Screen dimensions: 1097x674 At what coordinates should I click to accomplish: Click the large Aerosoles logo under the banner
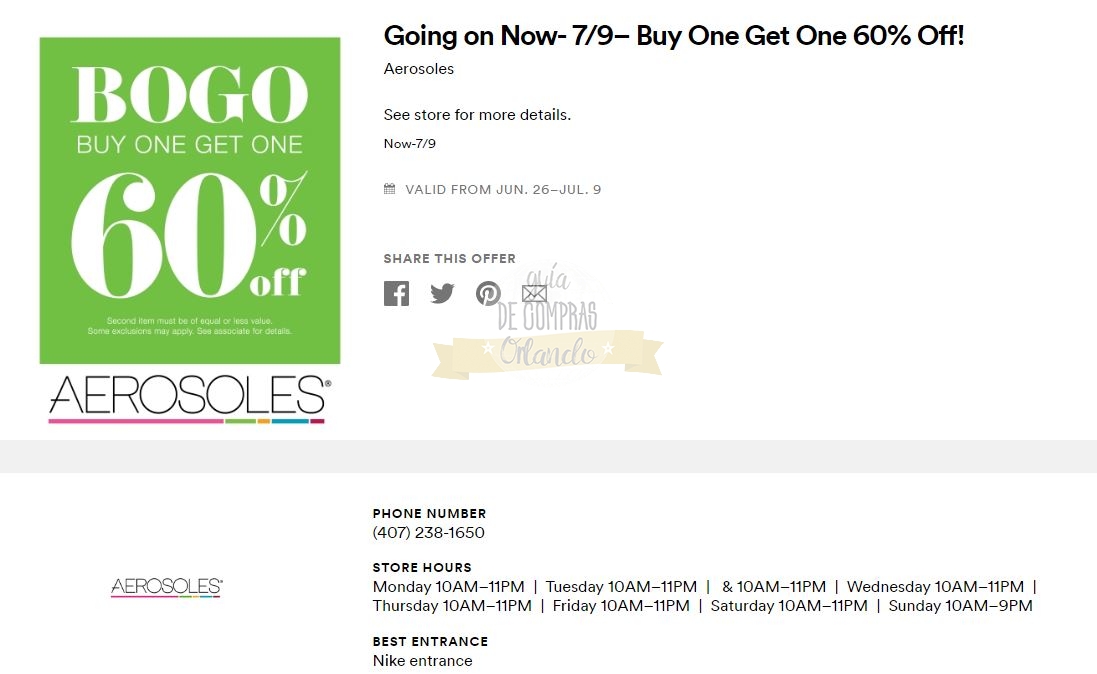[188, 398]
